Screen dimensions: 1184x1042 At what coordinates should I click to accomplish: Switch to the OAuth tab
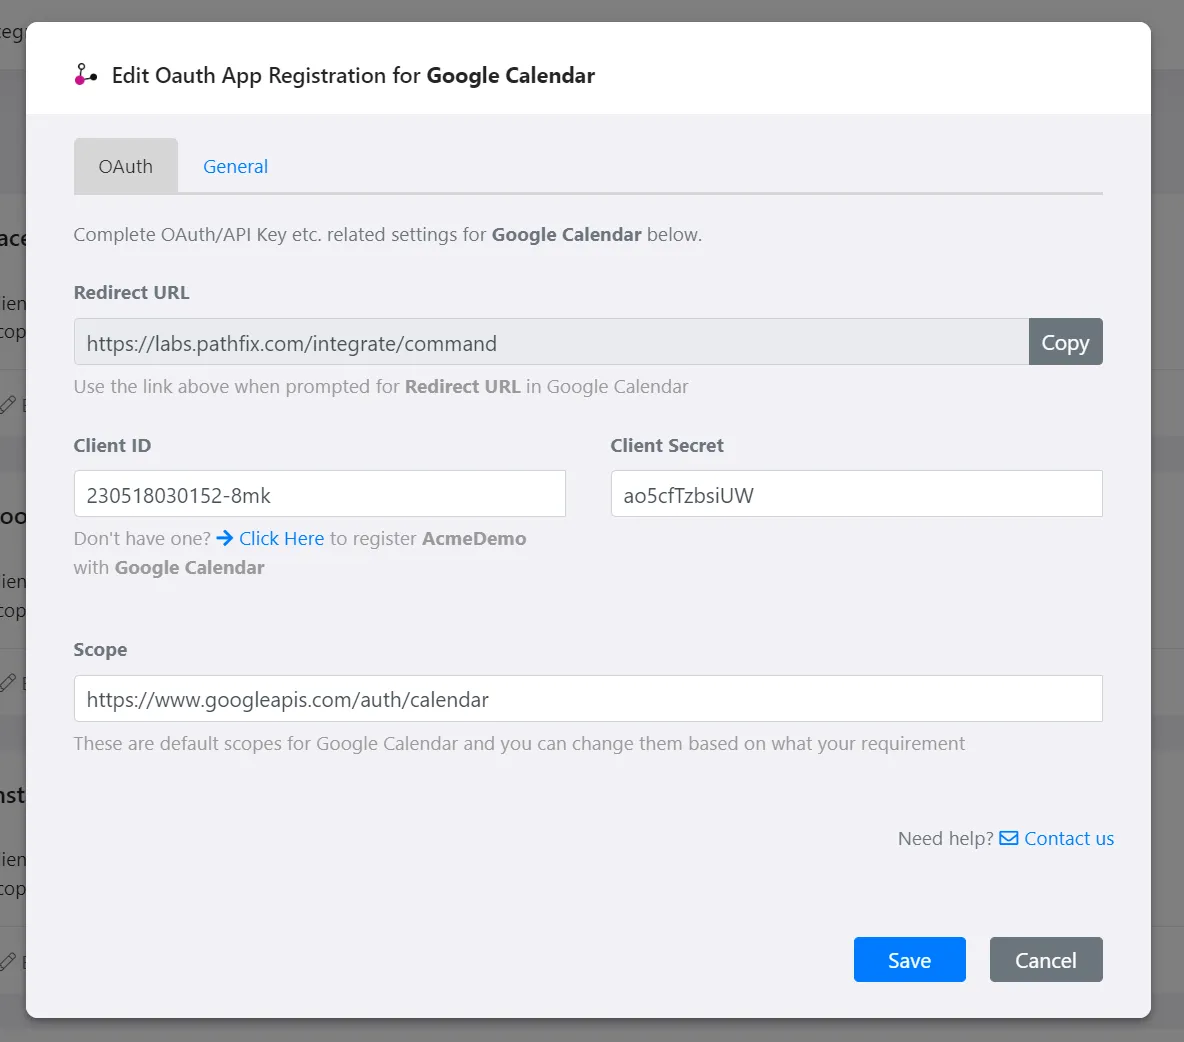click(125, 166)
